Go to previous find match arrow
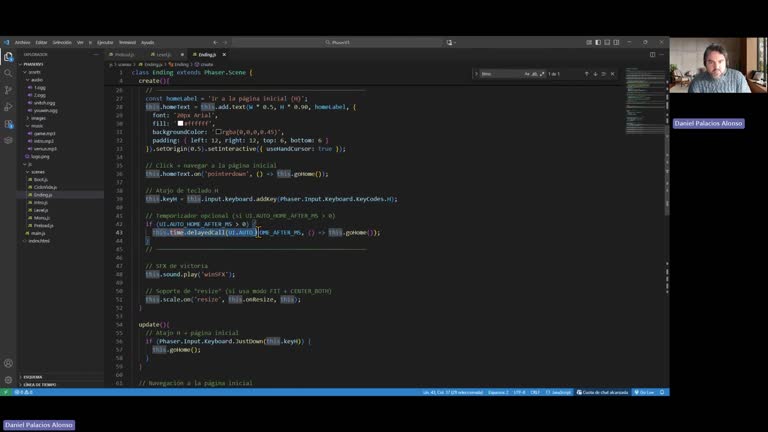The height and width of the screenshot is (432, 768). pos(586,74)
